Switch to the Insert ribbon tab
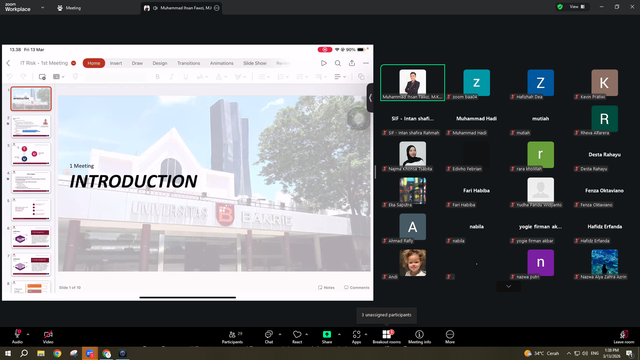Image resolution: width=640 pixels, height=360 pixels. click(116, 63)
